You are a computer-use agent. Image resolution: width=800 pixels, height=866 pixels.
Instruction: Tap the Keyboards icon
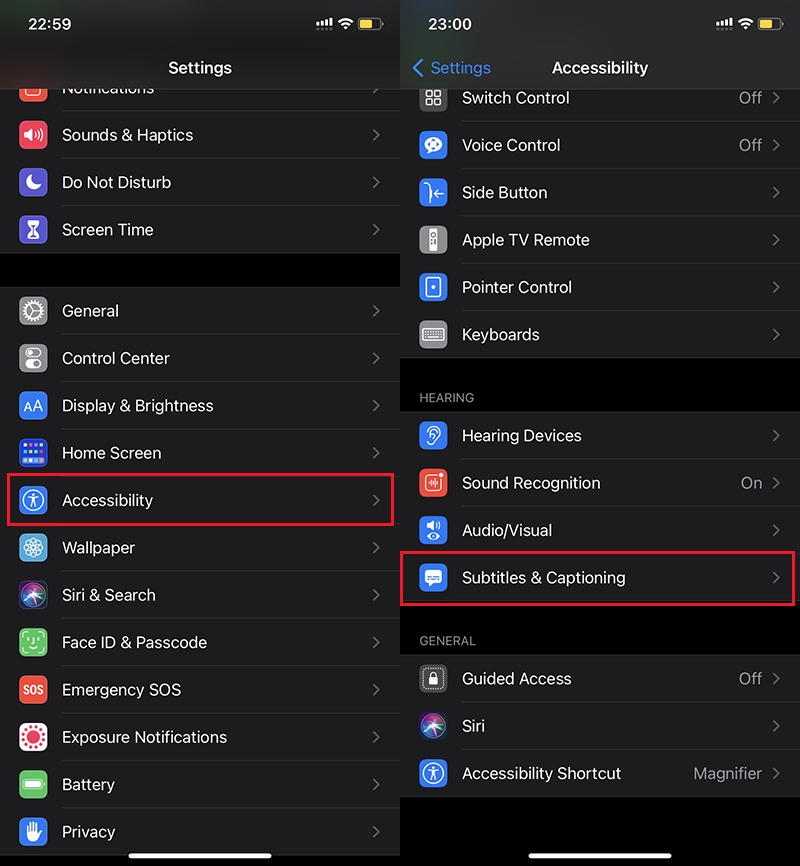(433, 335)
